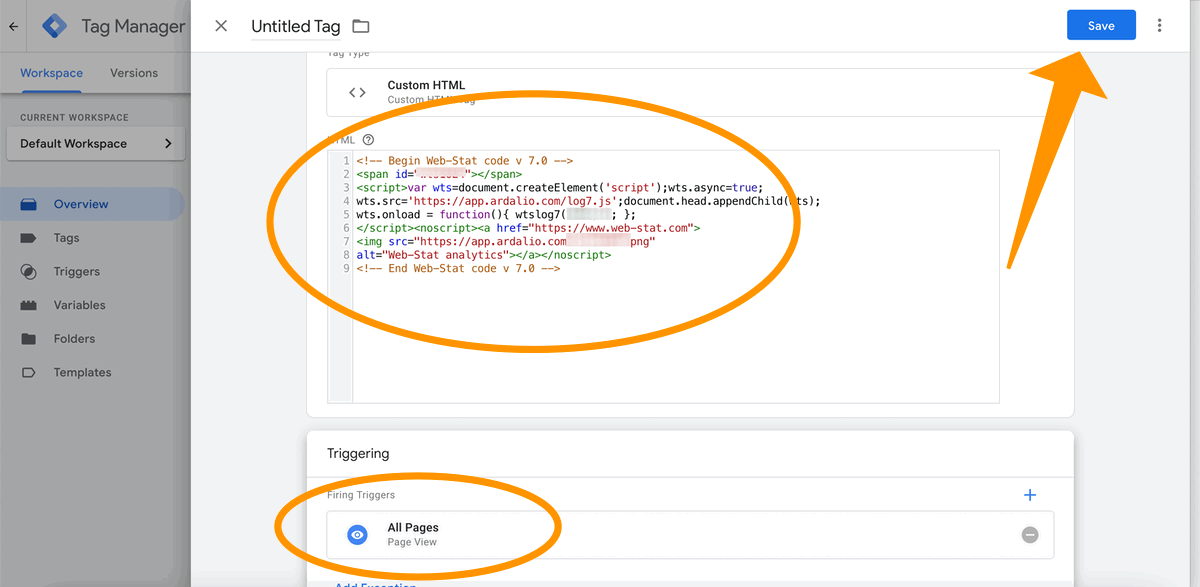Viewport: 1200px width, 587px height.
Task: Click the Tags icon in the sidebar
Action: click(29, 238)
